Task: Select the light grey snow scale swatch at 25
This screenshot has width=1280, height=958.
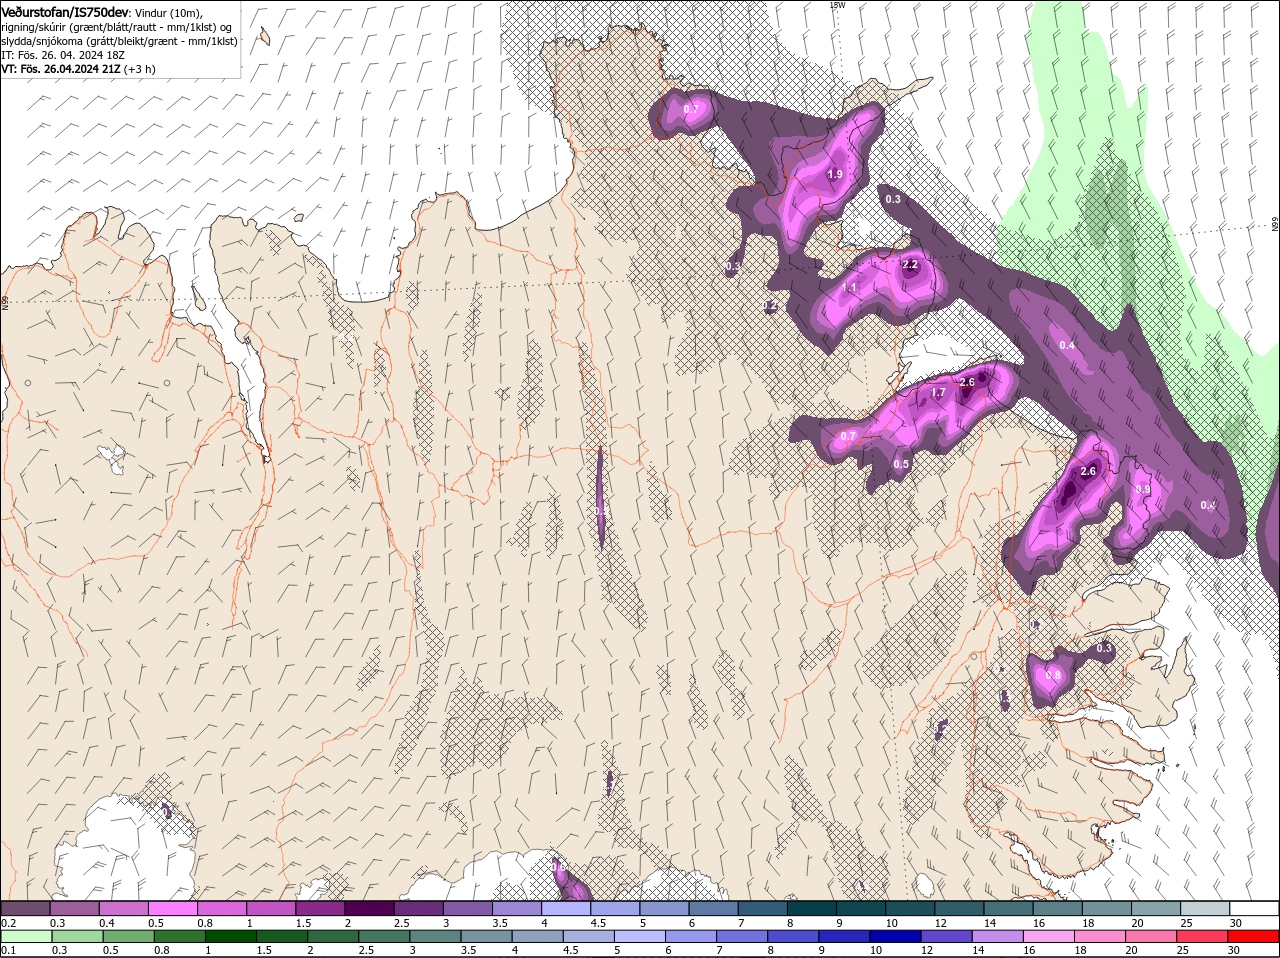Action: [1205, 908]
